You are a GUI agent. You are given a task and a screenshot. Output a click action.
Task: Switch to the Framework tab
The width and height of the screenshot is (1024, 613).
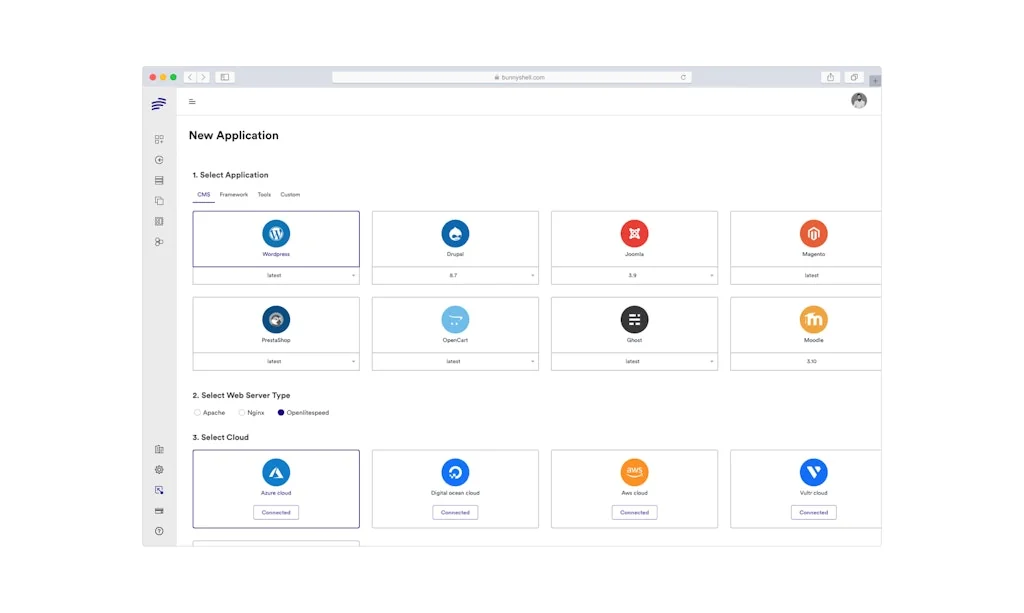[x=234, y=195]
